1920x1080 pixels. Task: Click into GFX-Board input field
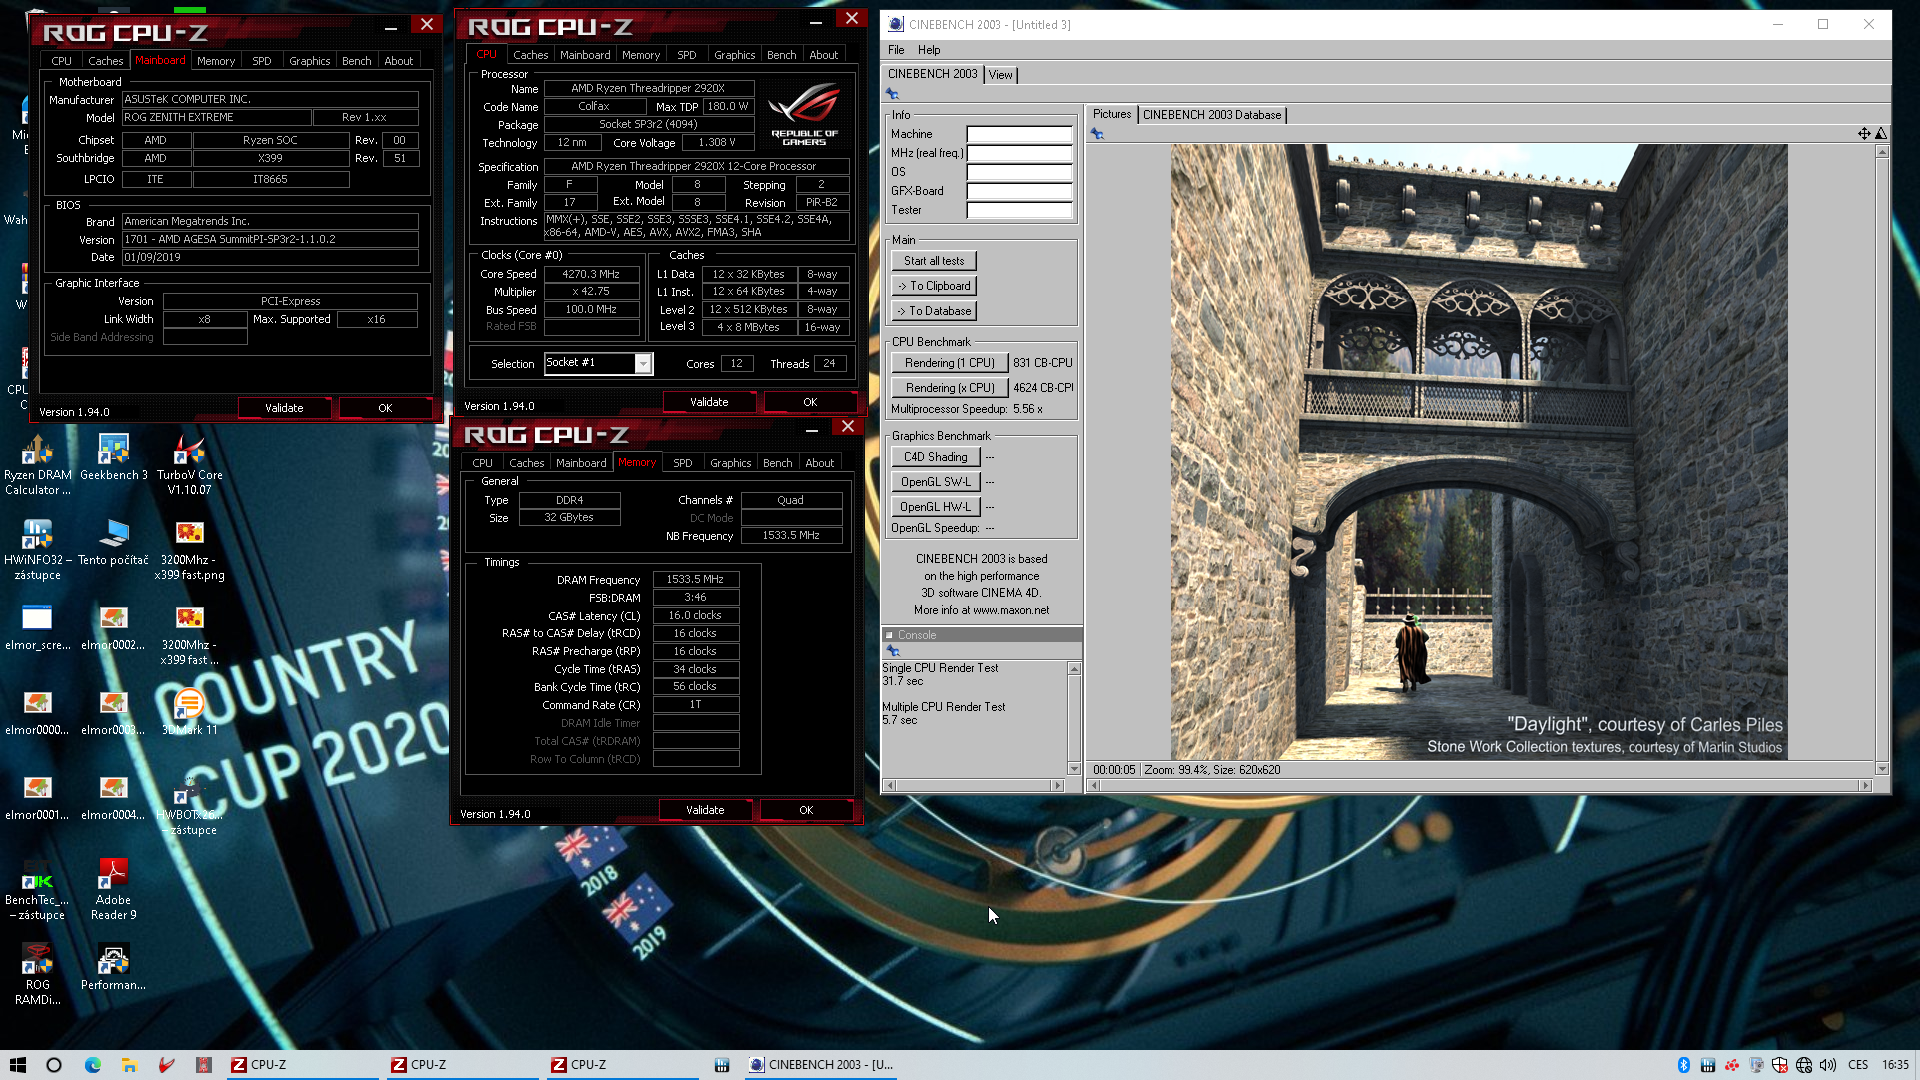point(1019,191)
